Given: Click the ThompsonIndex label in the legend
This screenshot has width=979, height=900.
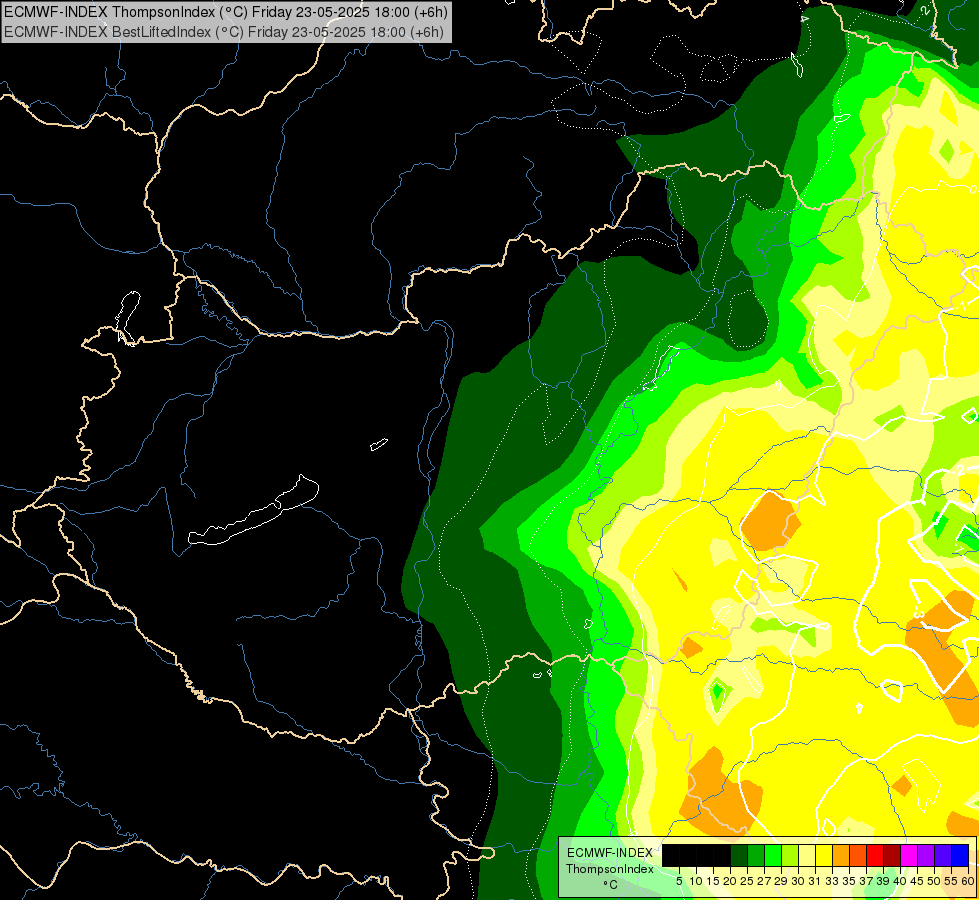Looking at the screenshot, I should coord(610,869).
